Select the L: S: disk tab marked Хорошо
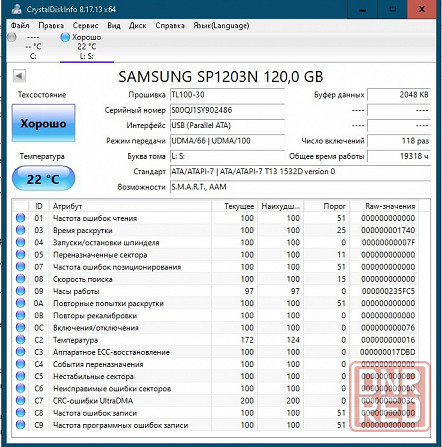This screenshot has width=442, height=447. (x=86, y=47)
